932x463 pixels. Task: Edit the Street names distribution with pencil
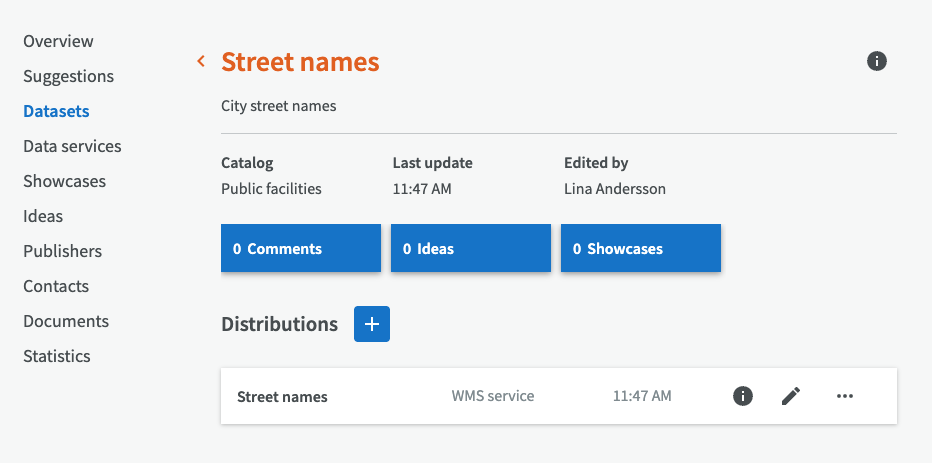(791, 396)
